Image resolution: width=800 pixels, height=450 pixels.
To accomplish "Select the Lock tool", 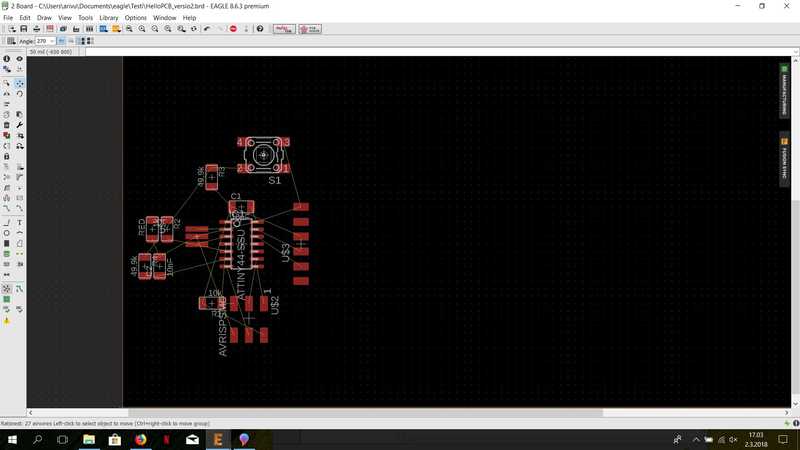I will tap(7, 157).
